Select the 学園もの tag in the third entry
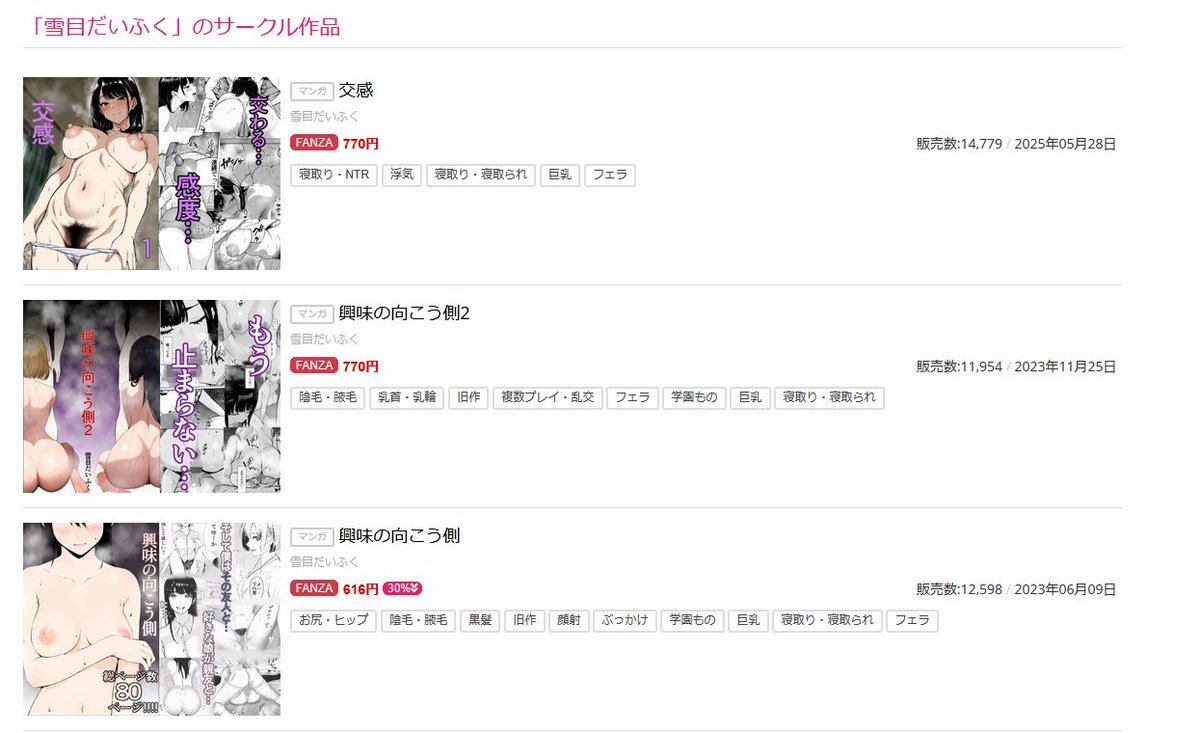Viewport: 1200px width, 733px height. 691,620
